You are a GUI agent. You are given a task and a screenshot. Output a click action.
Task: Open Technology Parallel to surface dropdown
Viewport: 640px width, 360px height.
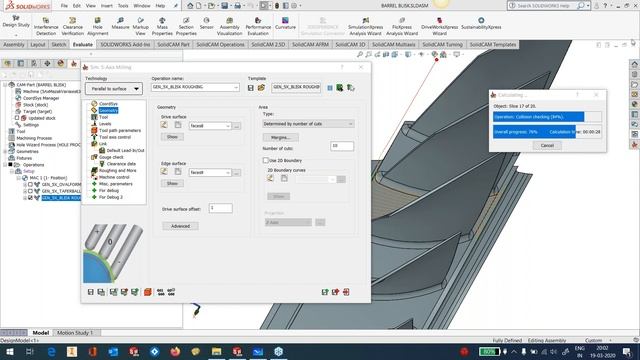click(x=114, y=89)
